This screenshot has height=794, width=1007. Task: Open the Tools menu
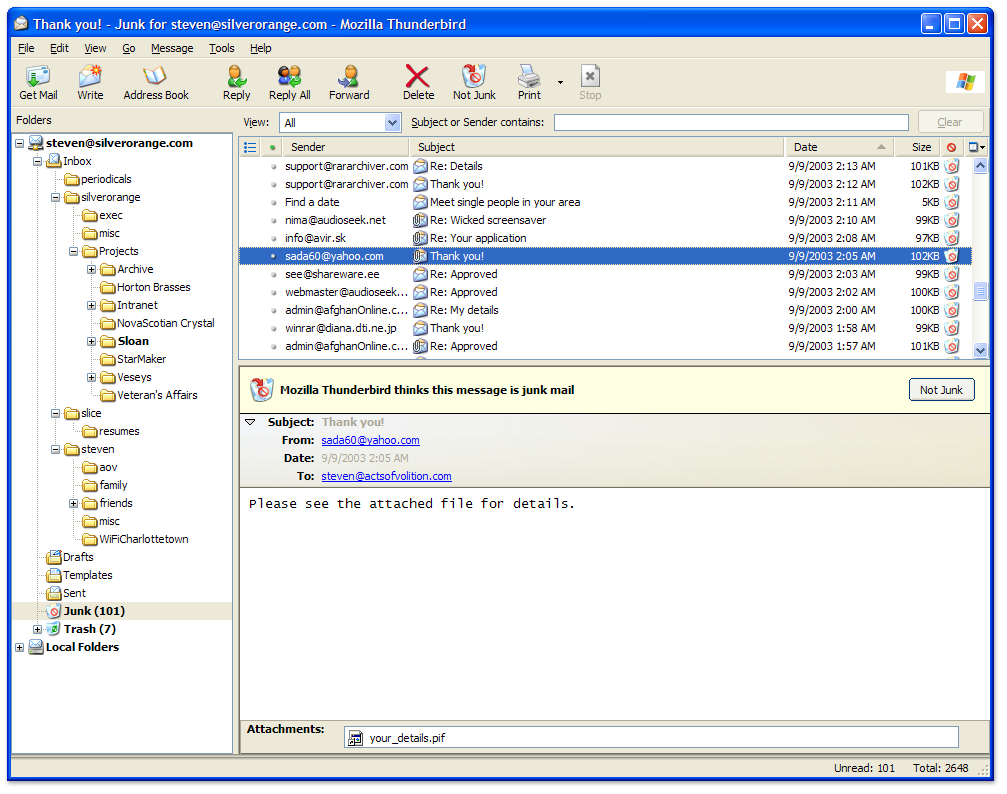pos(221,47)
